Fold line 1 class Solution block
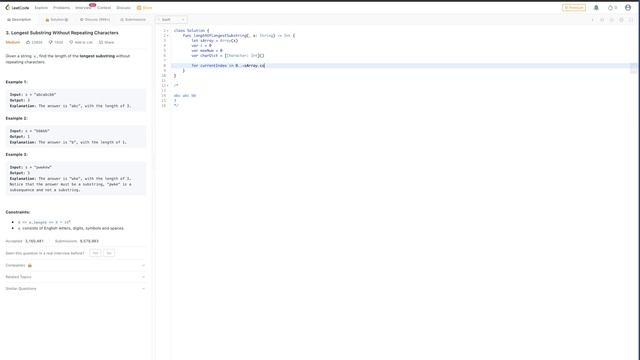The height and width of the screenshot is (360, 640). (168, 31)
